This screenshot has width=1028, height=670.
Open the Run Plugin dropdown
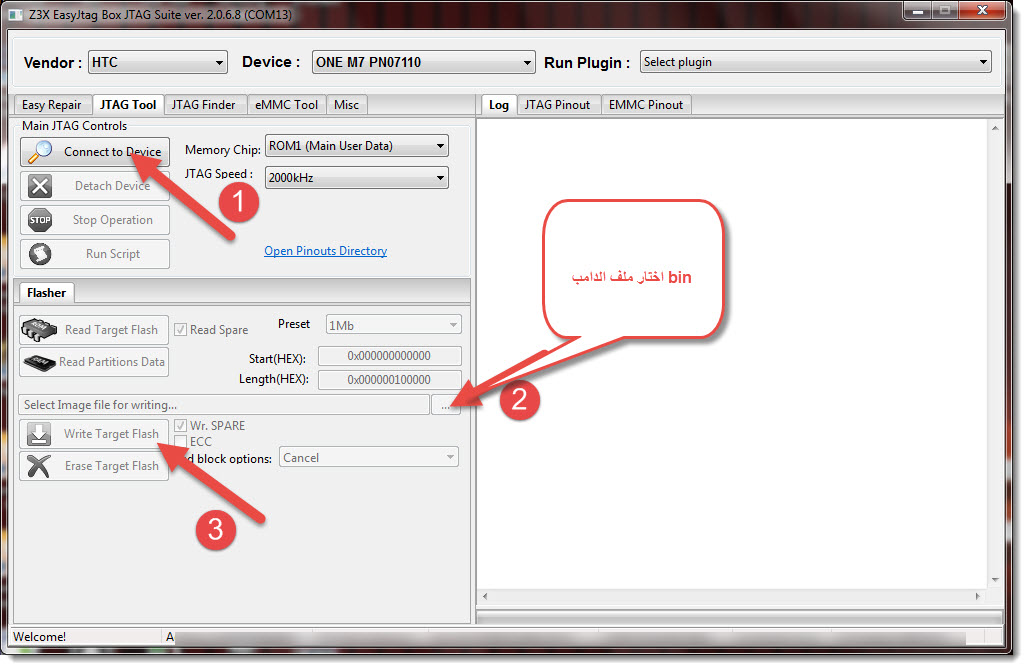point(815,62)
